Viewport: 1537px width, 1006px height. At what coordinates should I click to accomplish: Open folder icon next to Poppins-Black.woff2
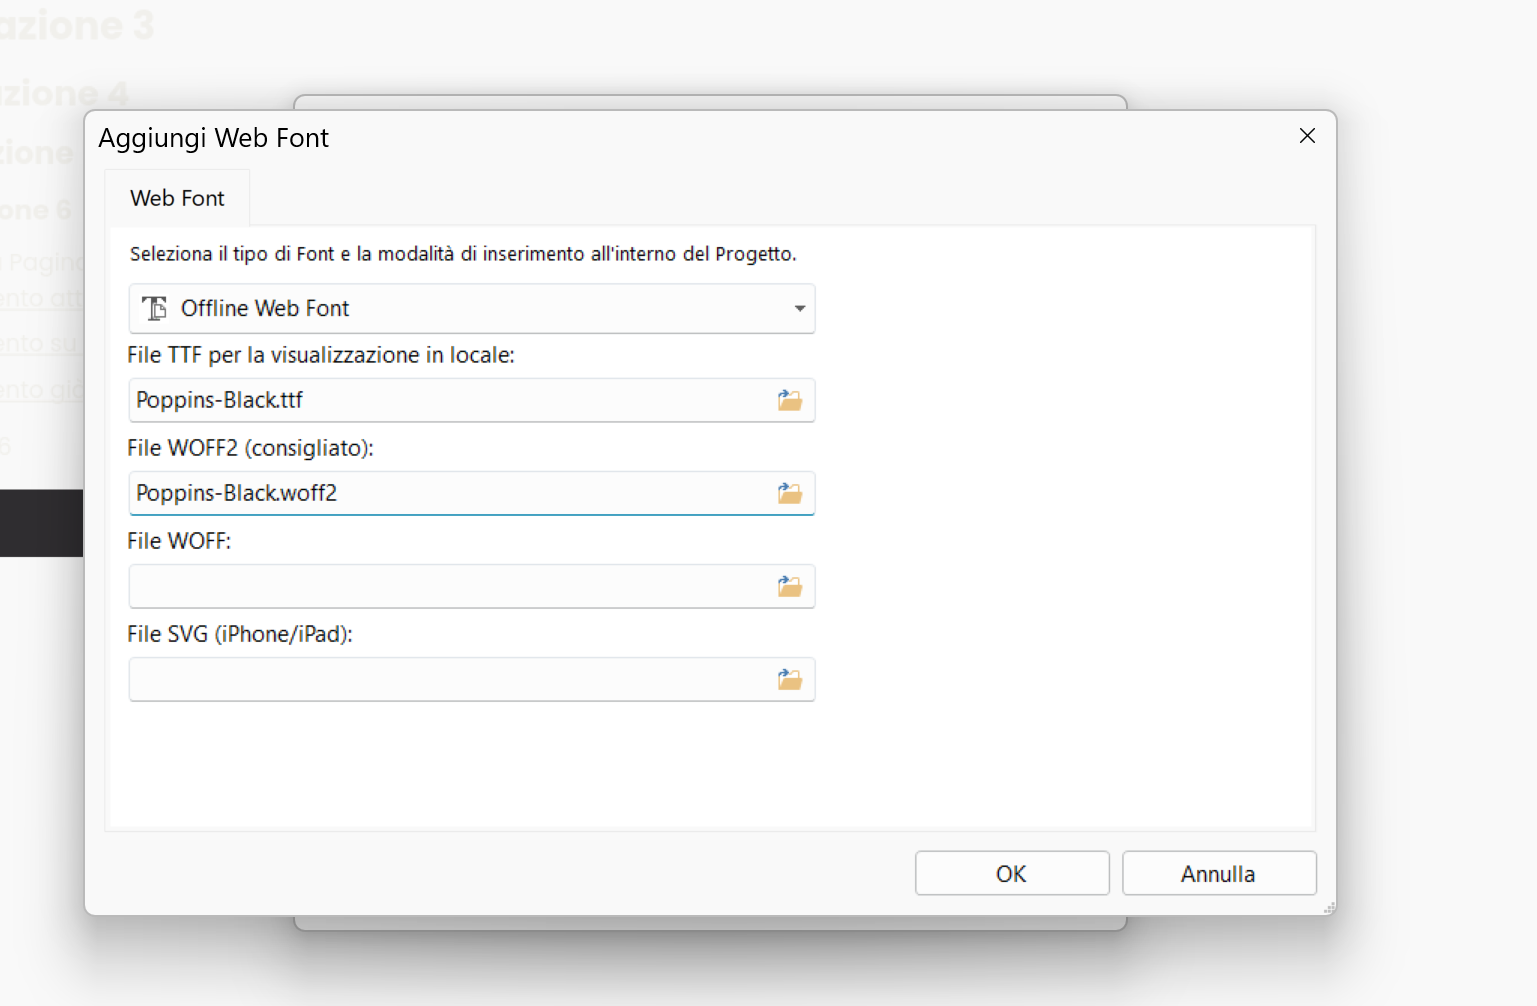click(x=790, y=493)
